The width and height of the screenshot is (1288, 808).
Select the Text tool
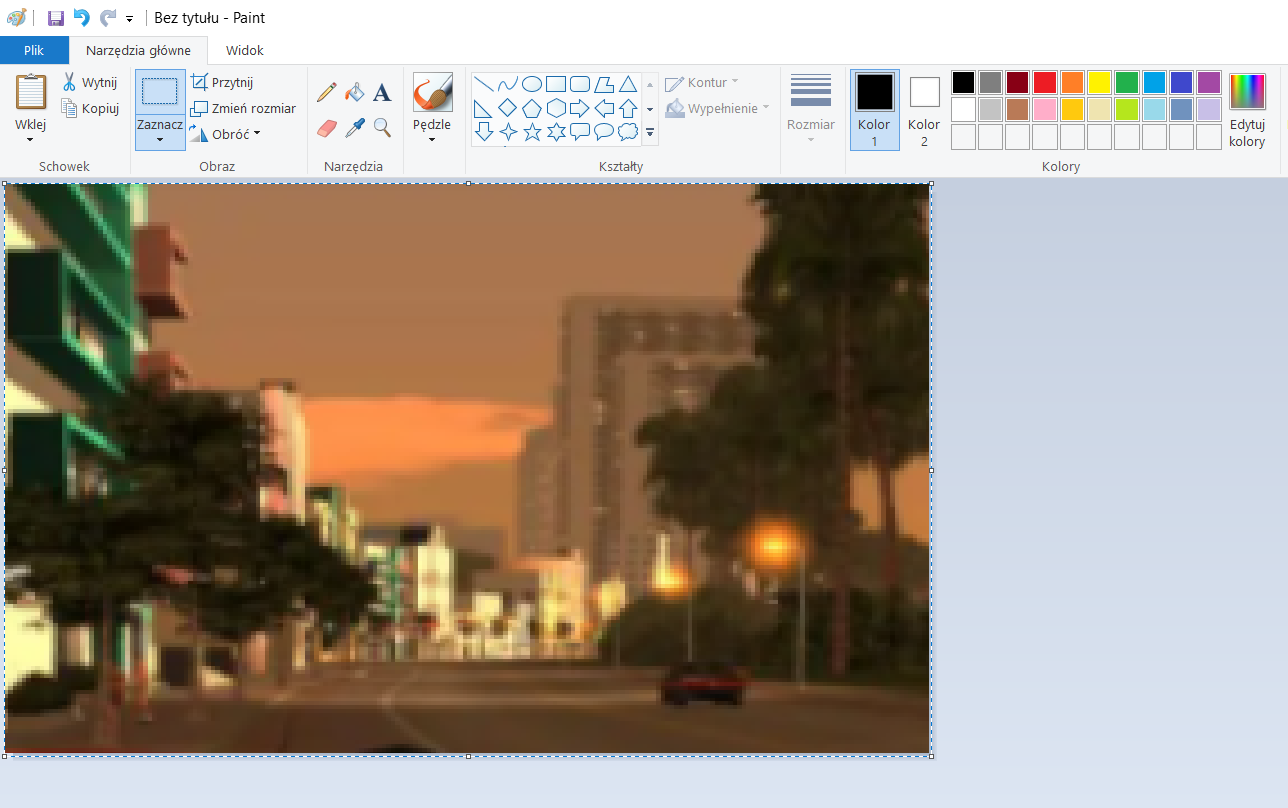tap(382, 93)
